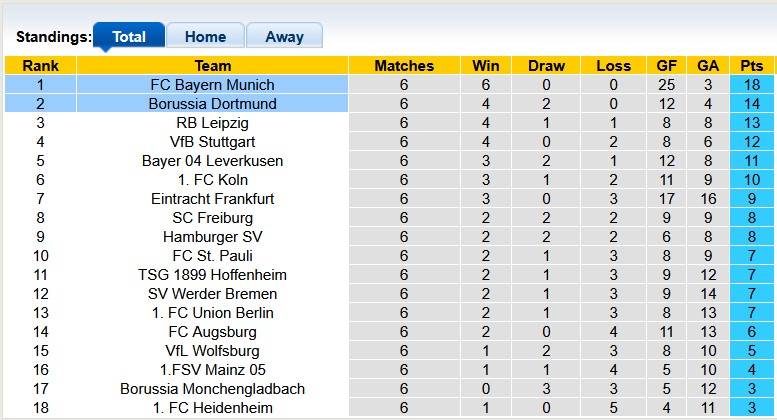Image resolution: width=777 pixels, height=420 pixels.
Task: Select the Away standings tab
Action: coord(284,37)
